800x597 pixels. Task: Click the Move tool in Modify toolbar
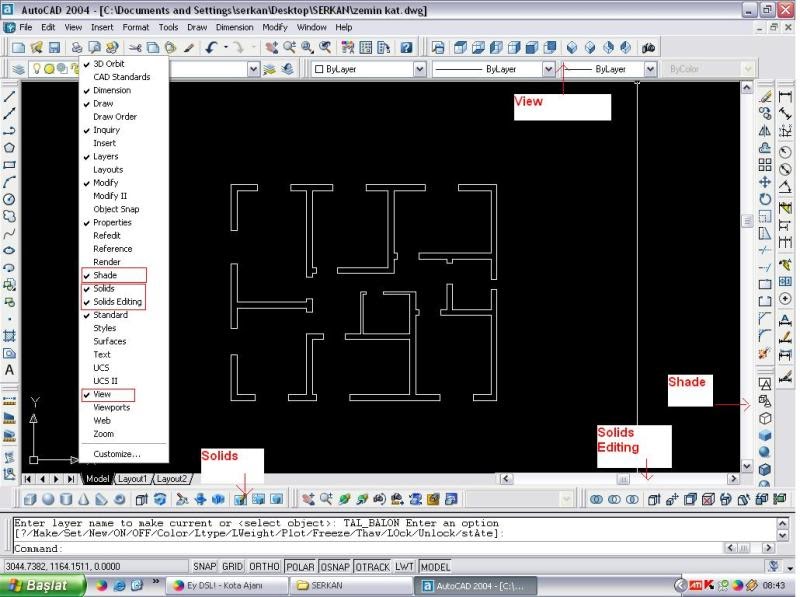pyautogui.click(x=764, y=182)
